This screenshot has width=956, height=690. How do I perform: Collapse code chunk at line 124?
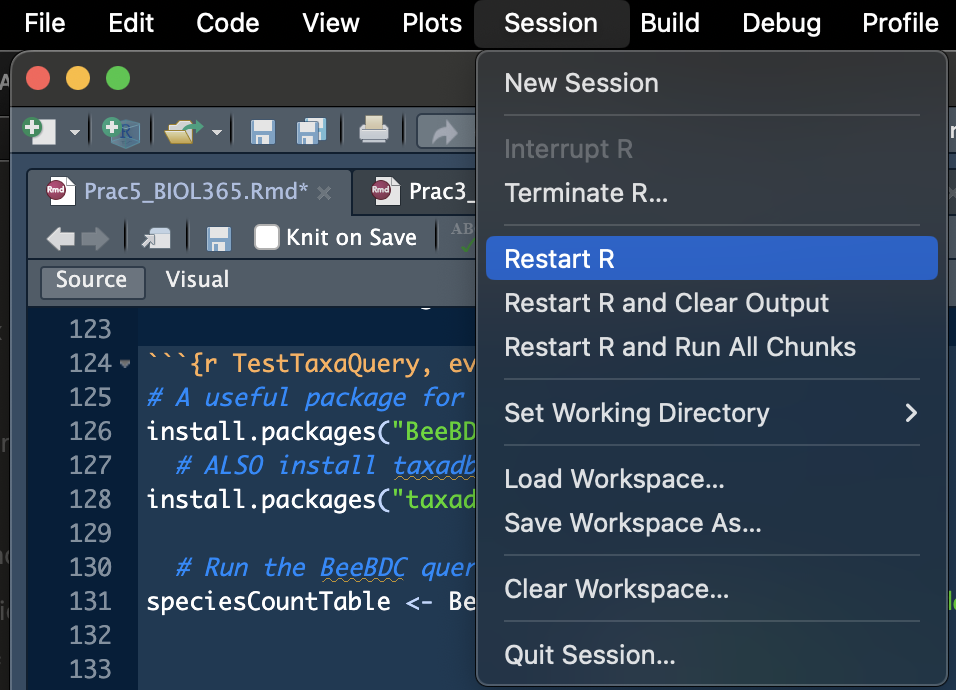(125, 364)
